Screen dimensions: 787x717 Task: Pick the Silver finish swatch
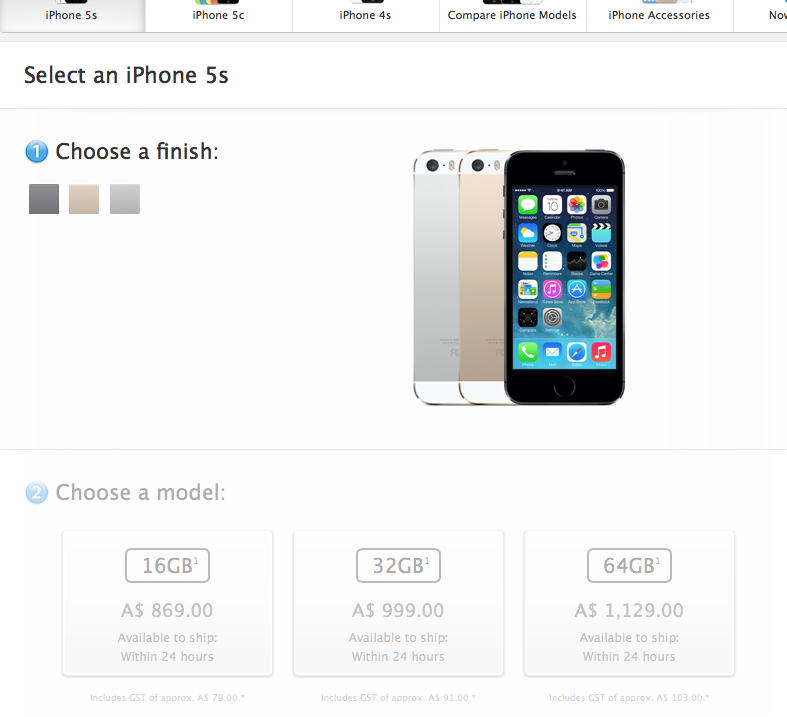[125, 199]
